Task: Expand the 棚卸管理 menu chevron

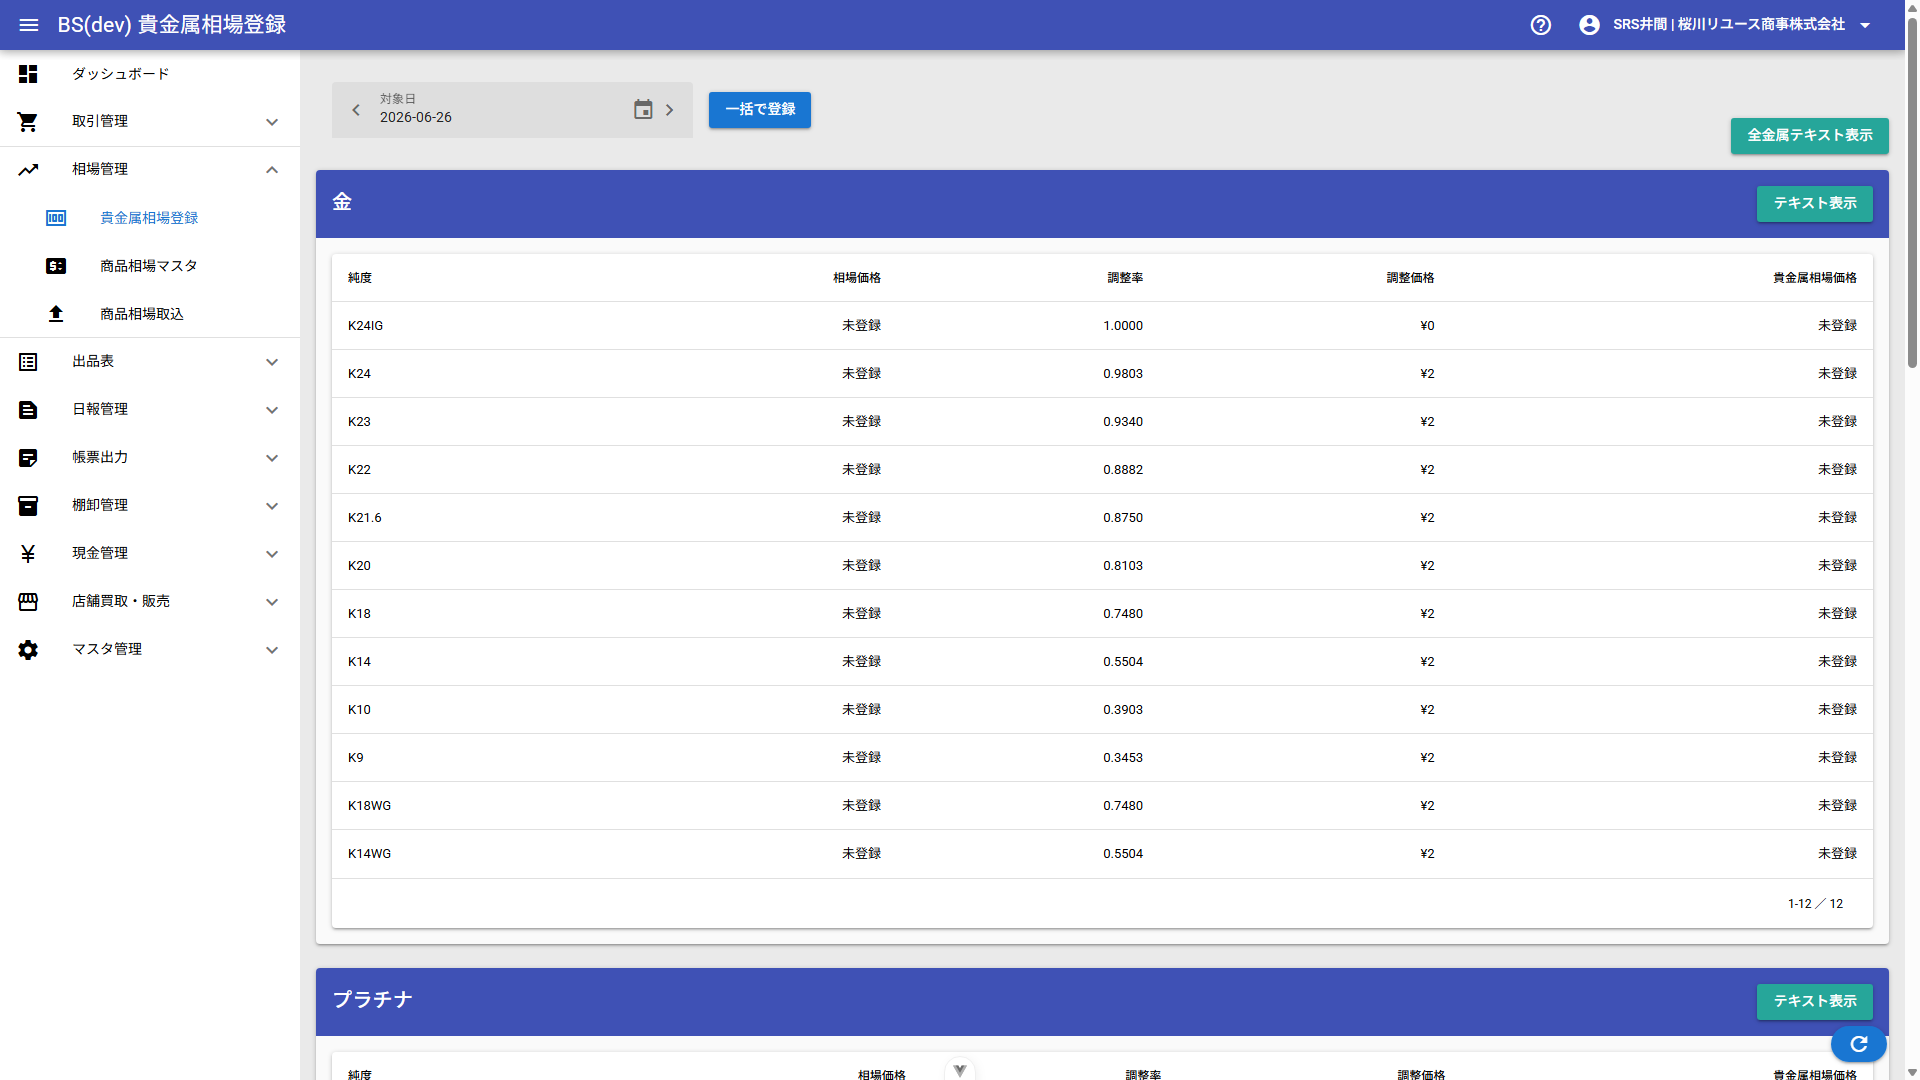Action: click(272, 506)
